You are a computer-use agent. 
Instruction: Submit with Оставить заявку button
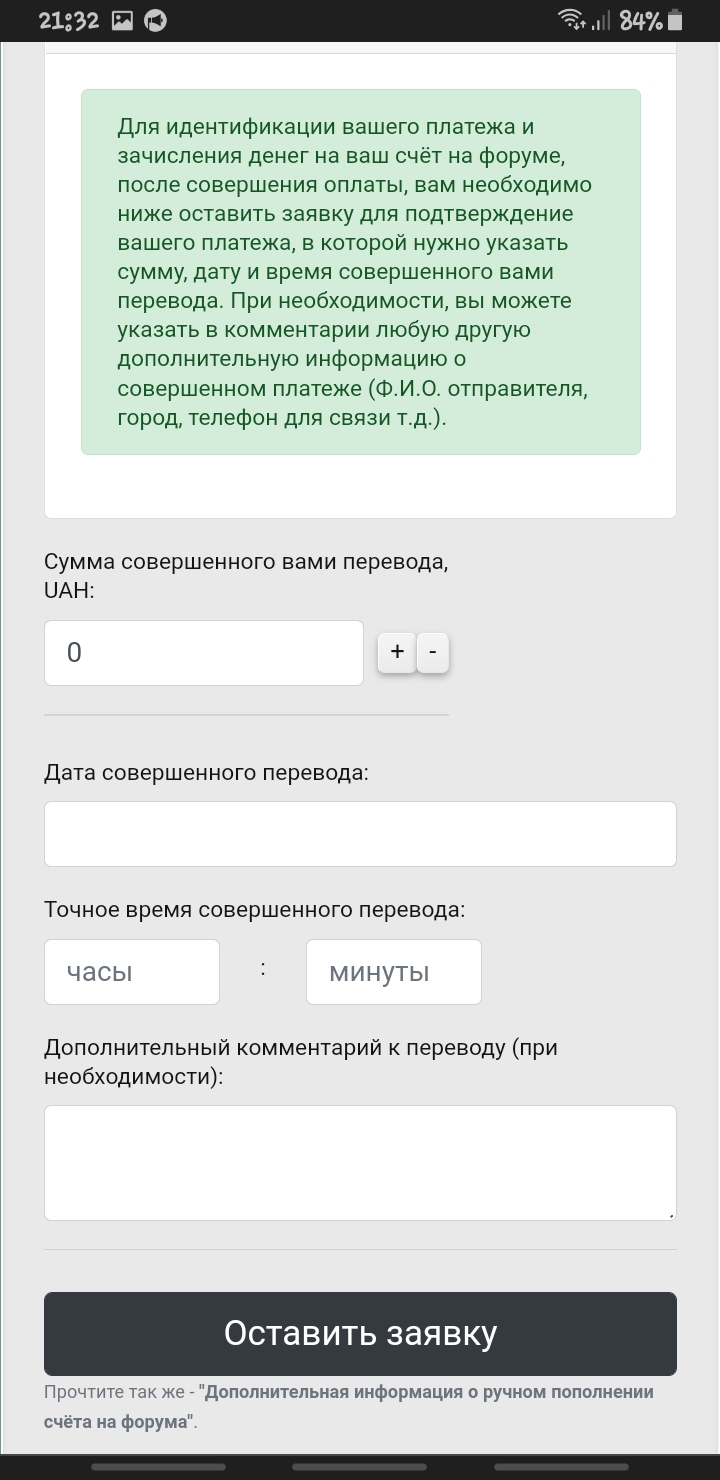coord(360,1334)
